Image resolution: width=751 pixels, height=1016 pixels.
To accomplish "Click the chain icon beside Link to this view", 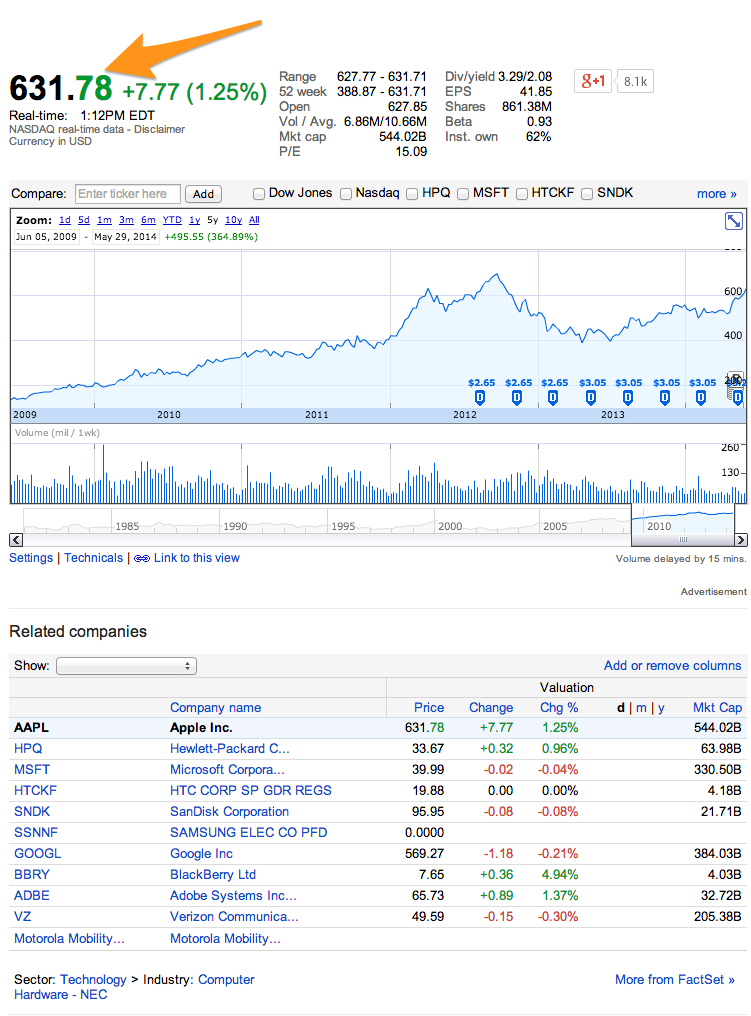I will pos(142,559).
